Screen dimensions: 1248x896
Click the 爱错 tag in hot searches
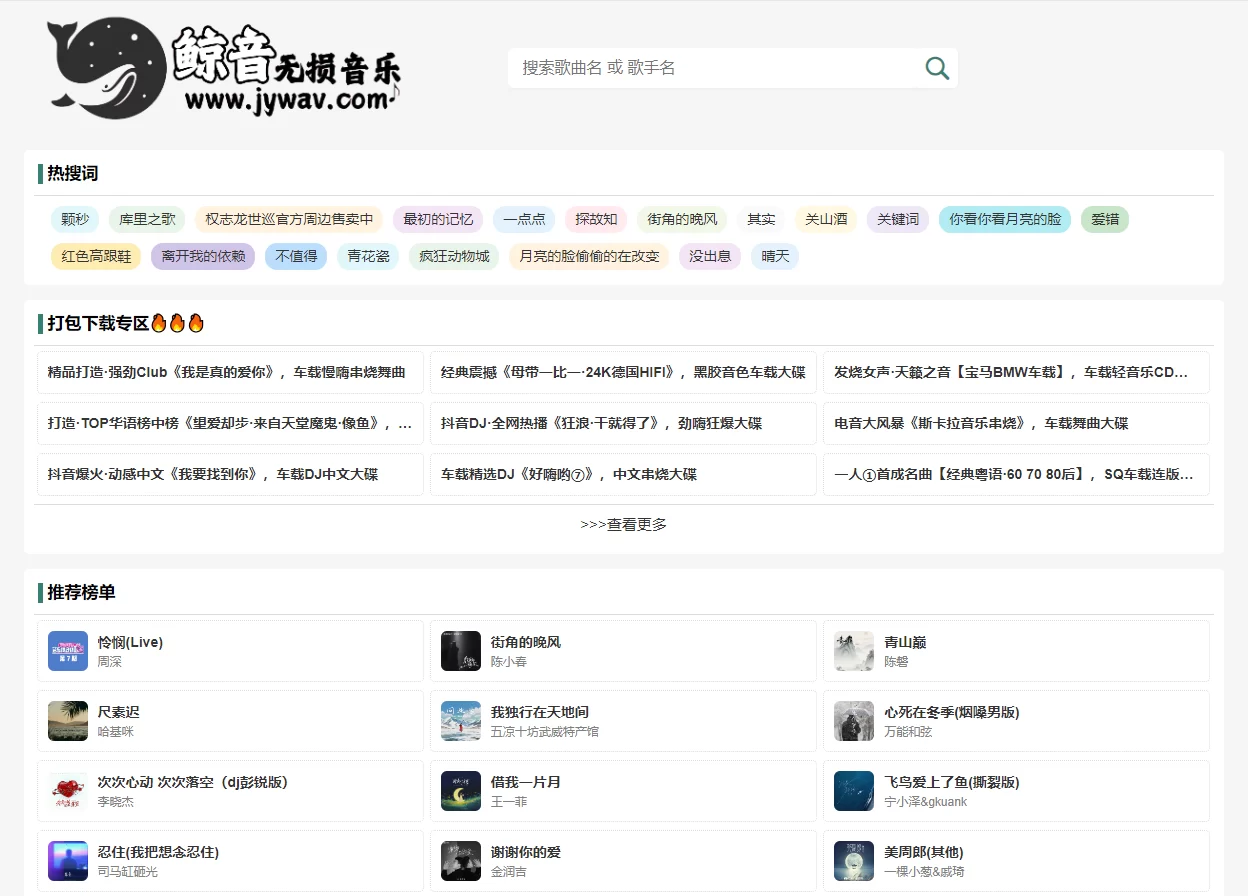click(x=1105, y=218)
